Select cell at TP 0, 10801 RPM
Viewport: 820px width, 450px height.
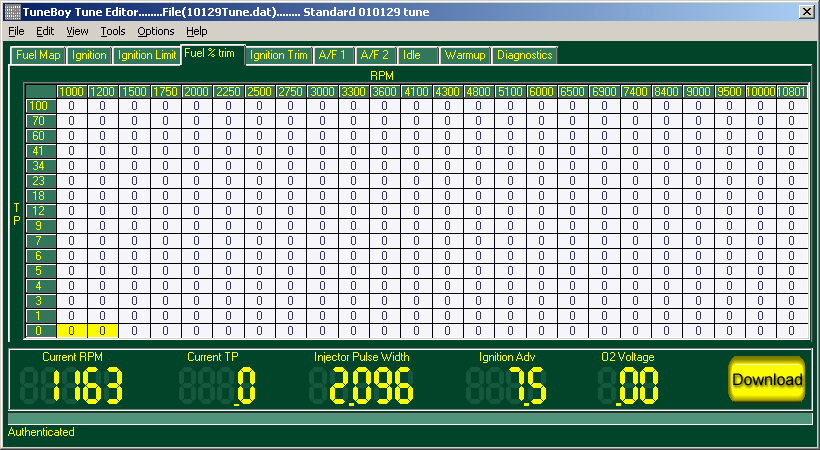[x=792, y=331]
